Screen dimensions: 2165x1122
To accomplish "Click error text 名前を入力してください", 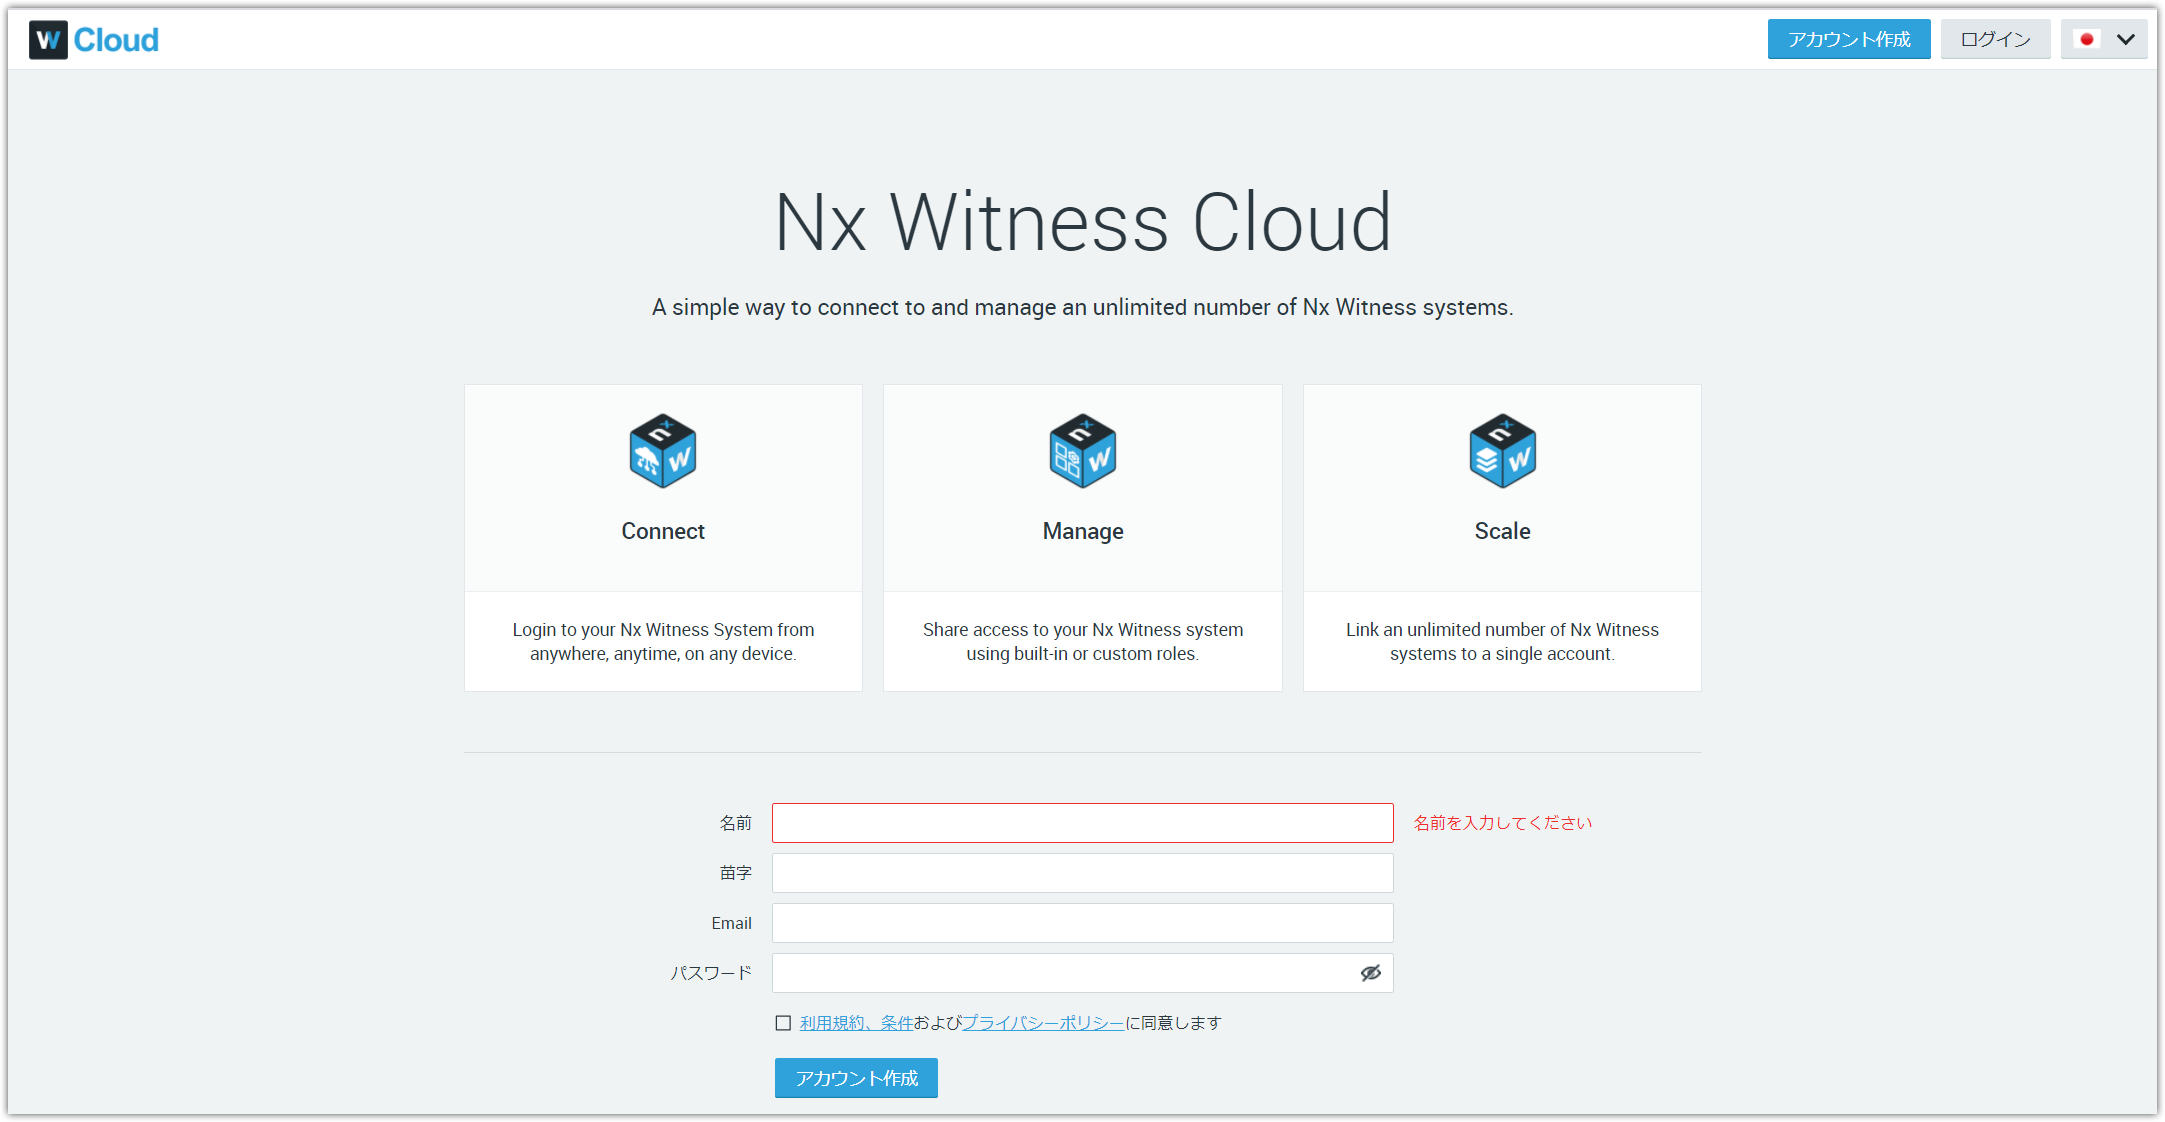I will 1502,823.
